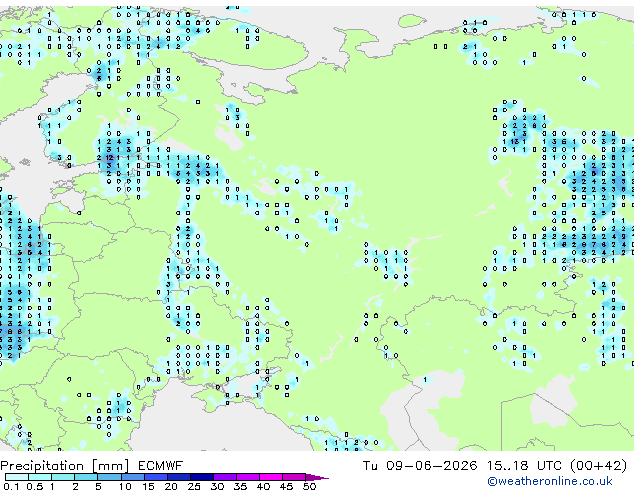The image size is (634, 490).
Task: Click the 'Precipitation [mm]' title text
Action: (64, 466)
